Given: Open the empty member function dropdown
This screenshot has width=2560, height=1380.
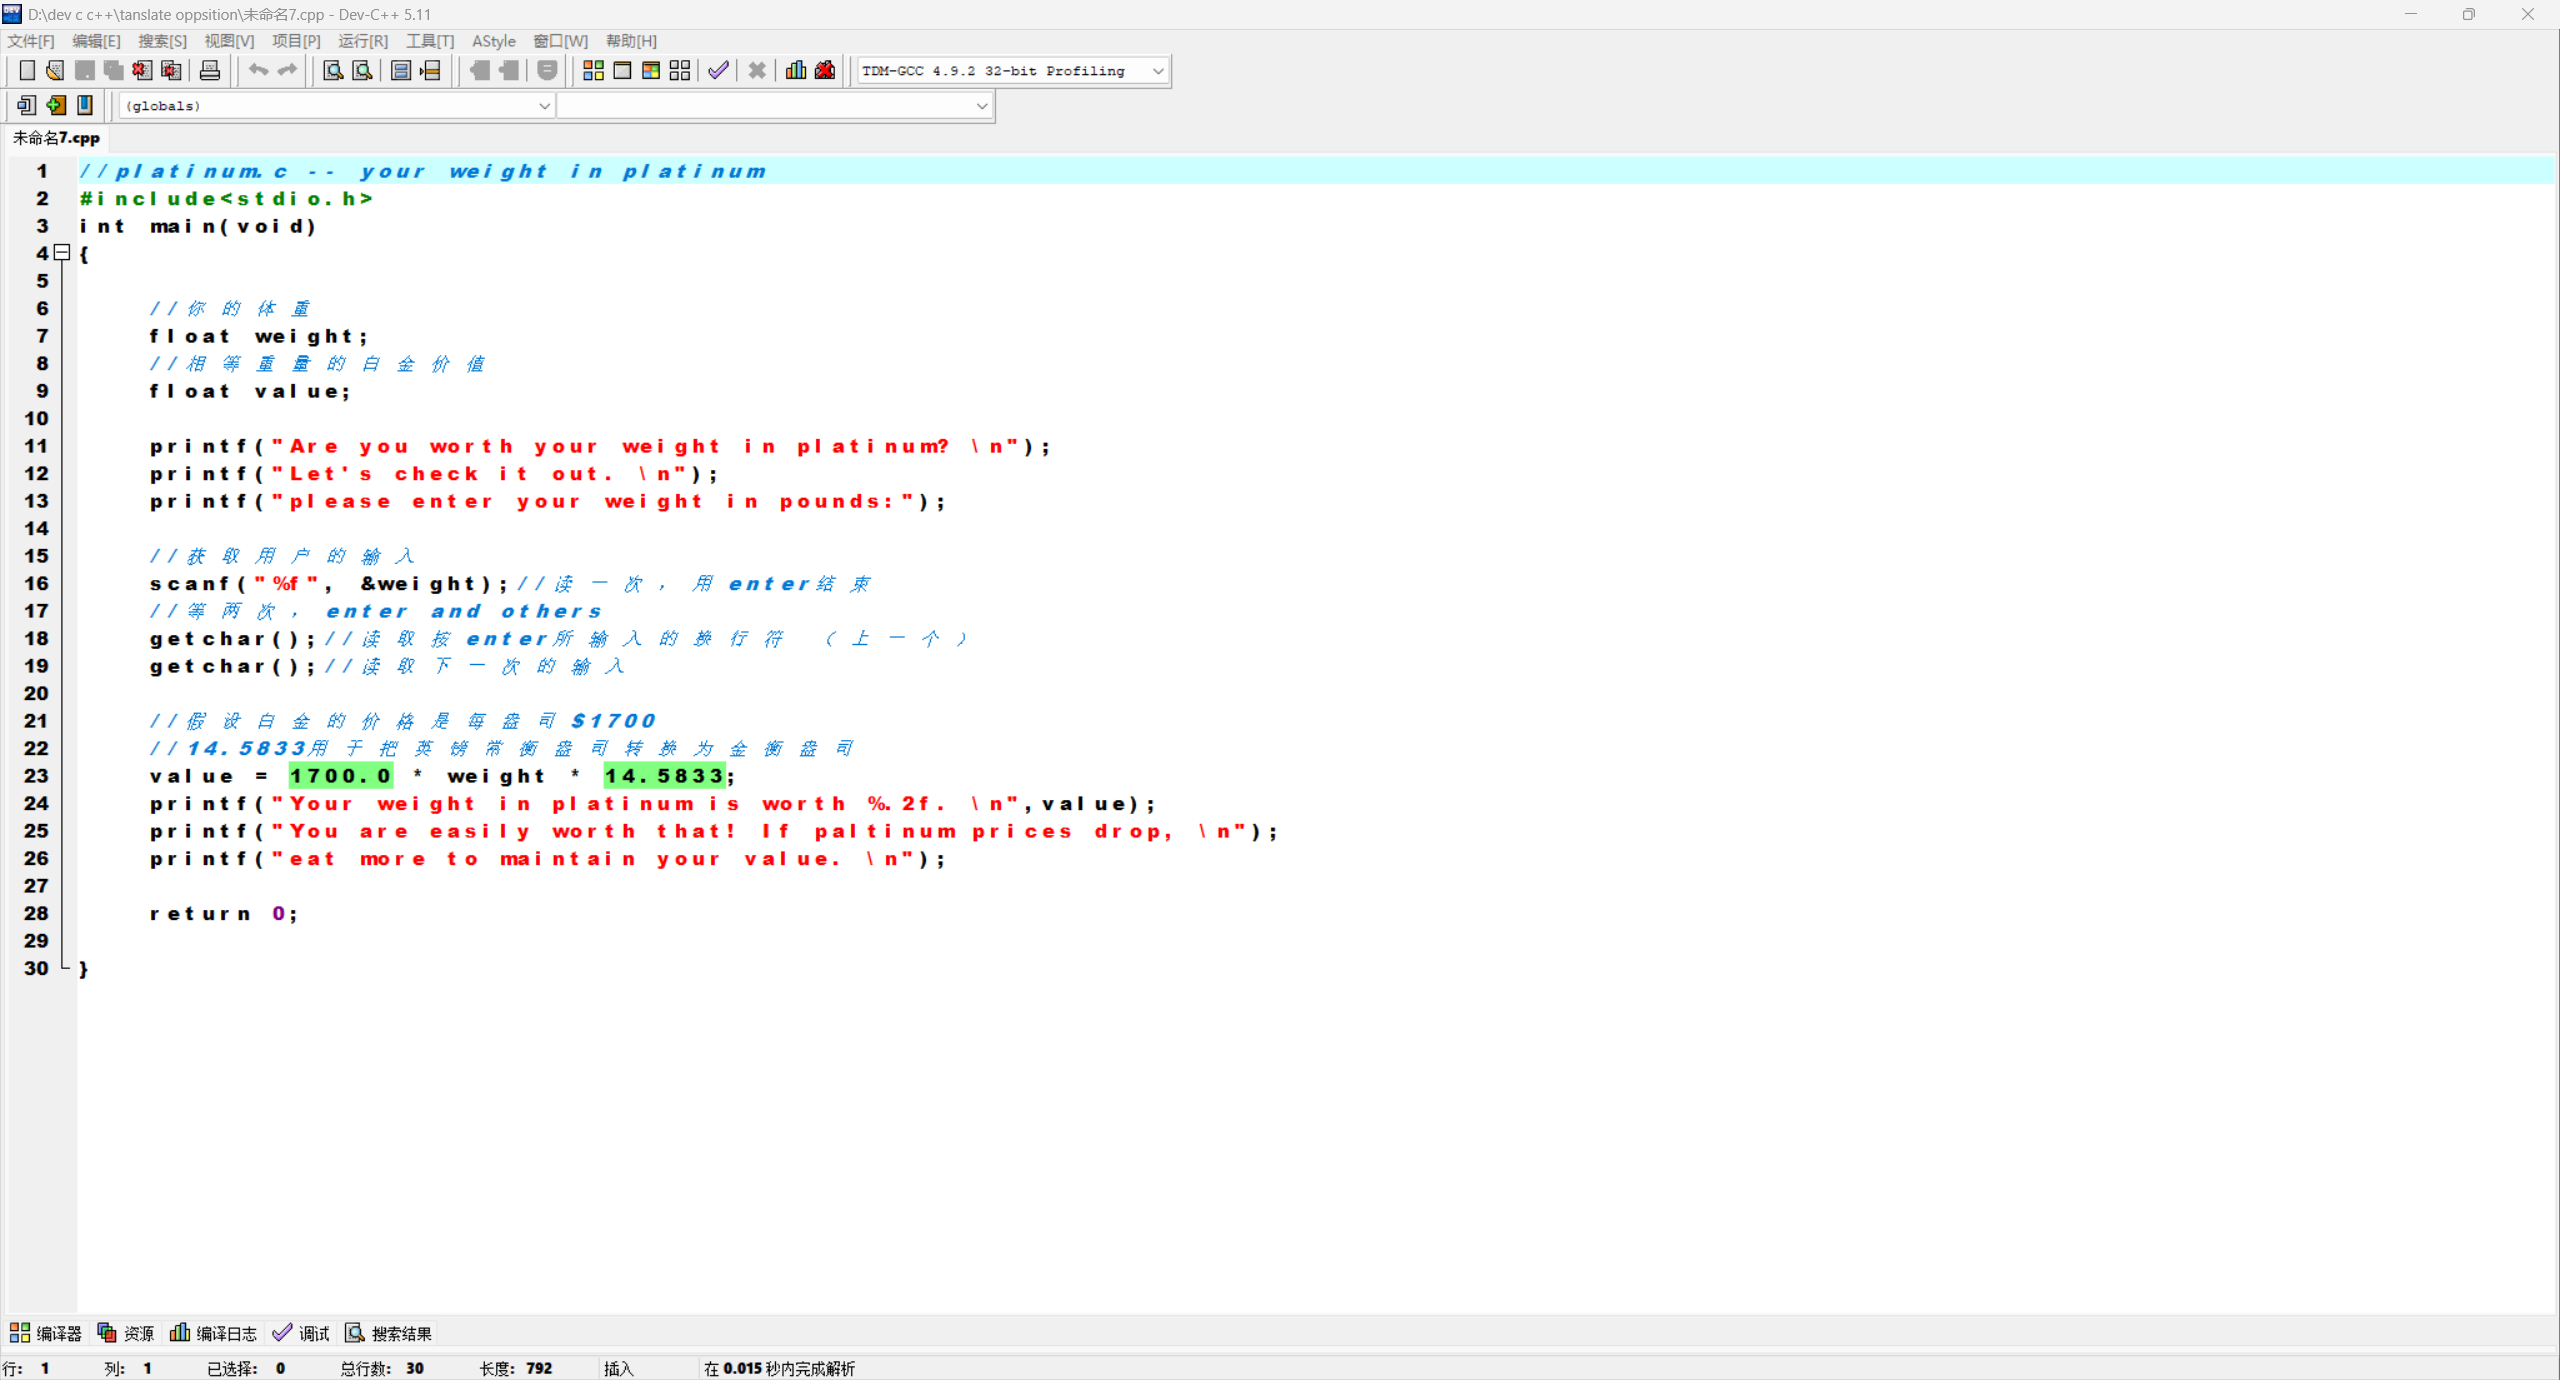Looking at the screenshot, I should coord(981,106).
